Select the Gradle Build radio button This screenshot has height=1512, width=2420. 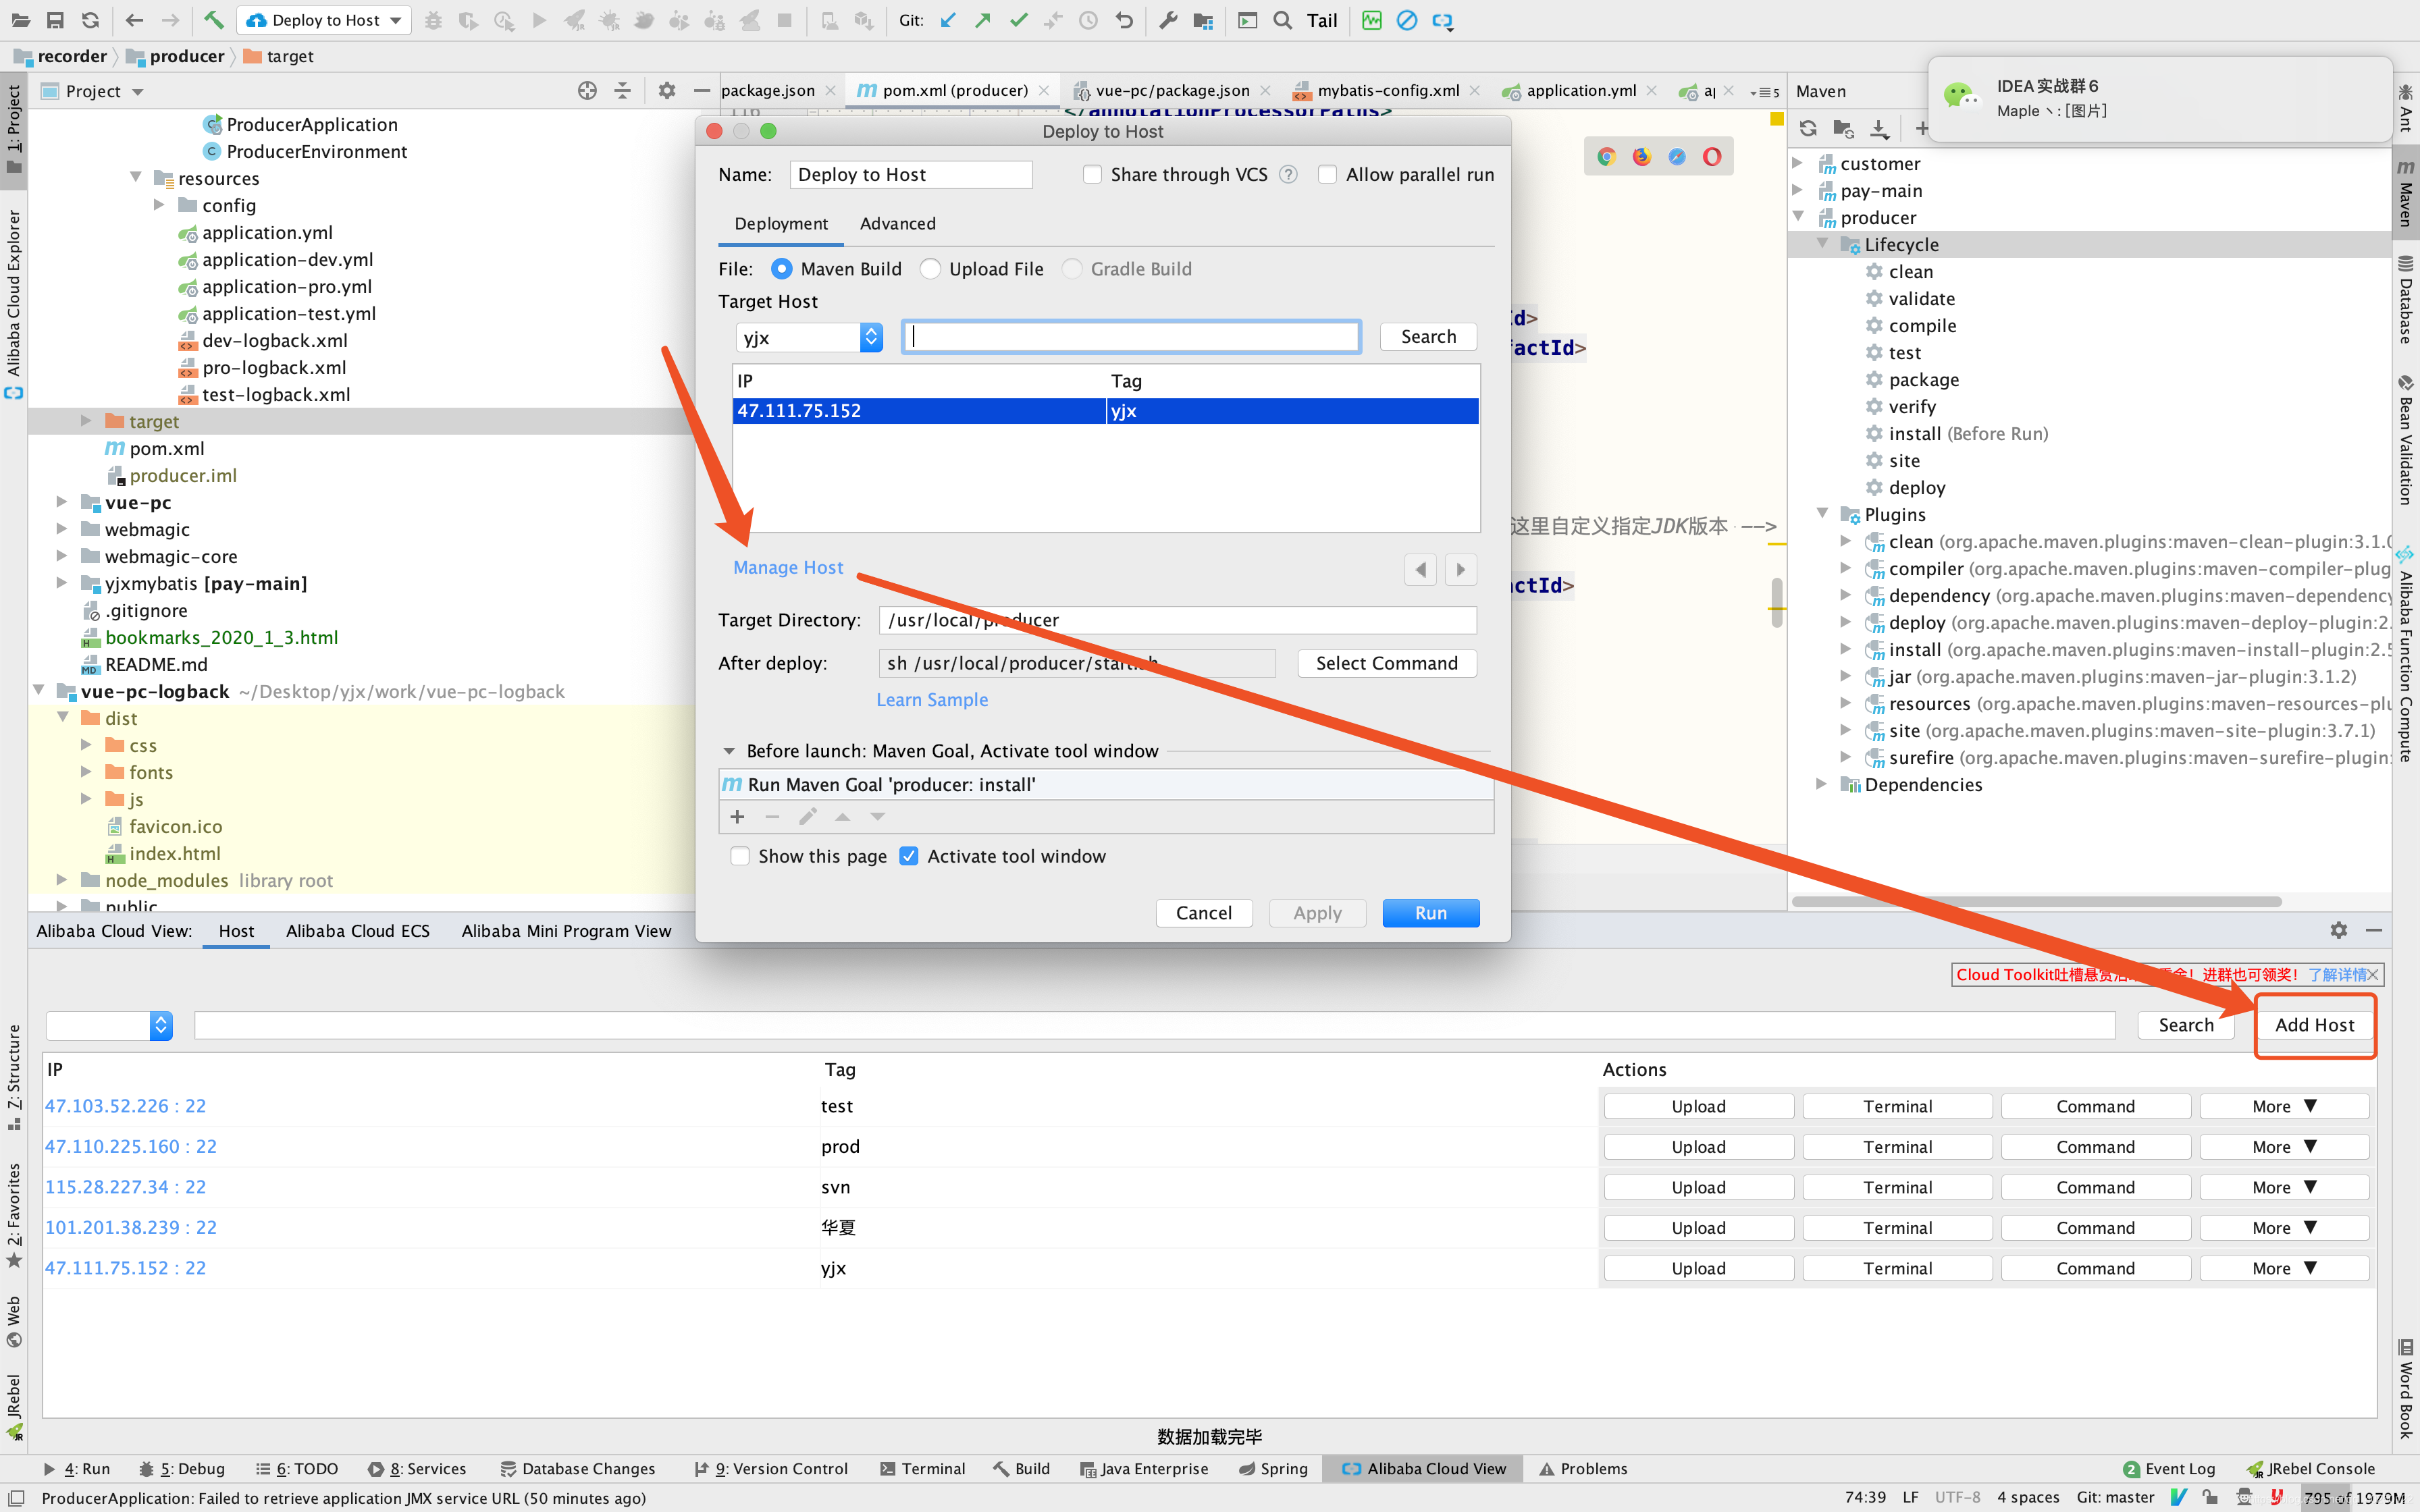coord(1071,269)
